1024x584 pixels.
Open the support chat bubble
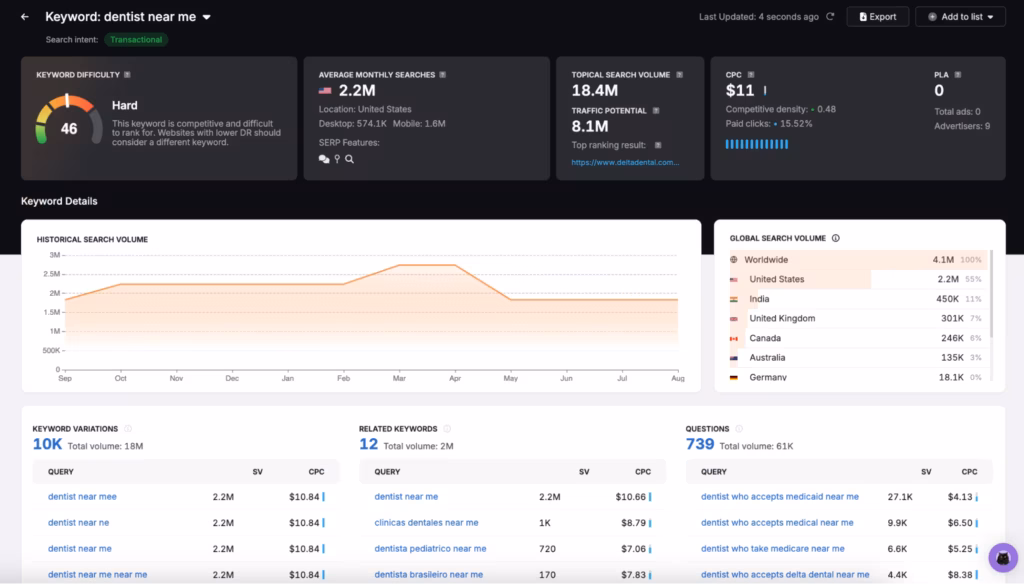pos(1001,558)
